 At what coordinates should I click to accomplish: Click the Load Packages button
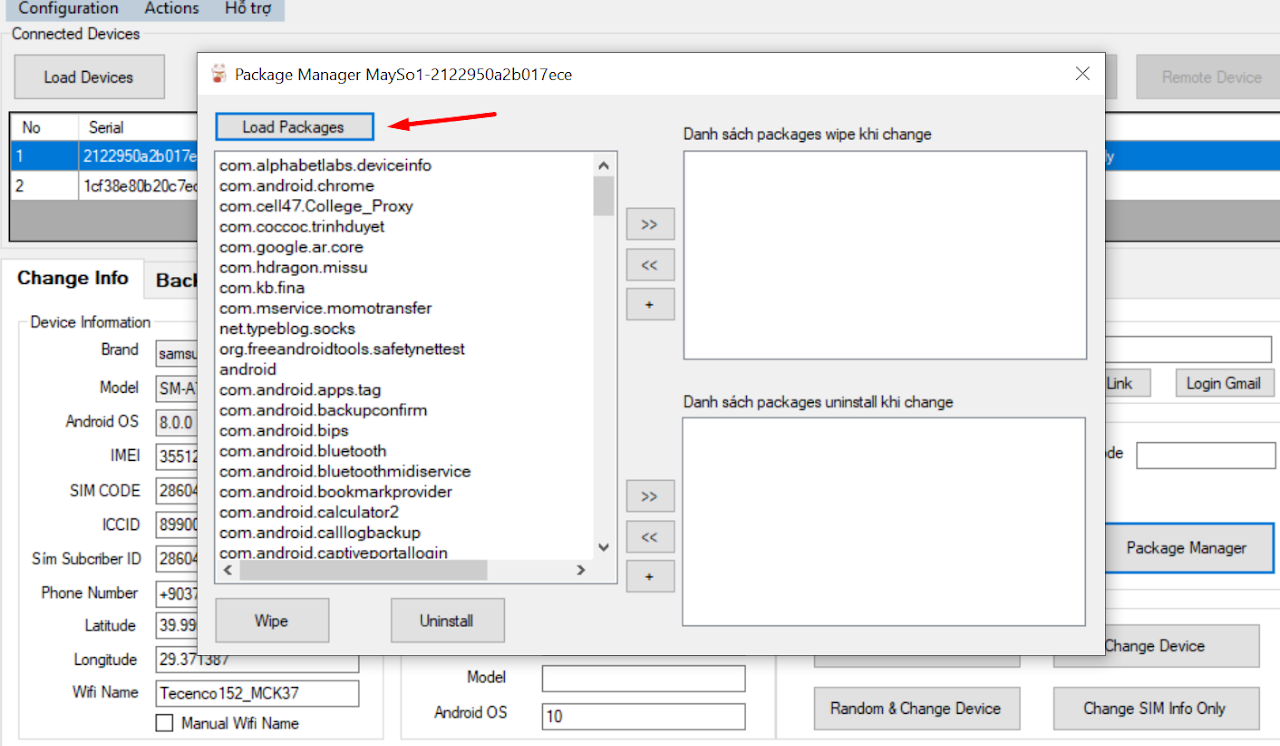(294, 127)
